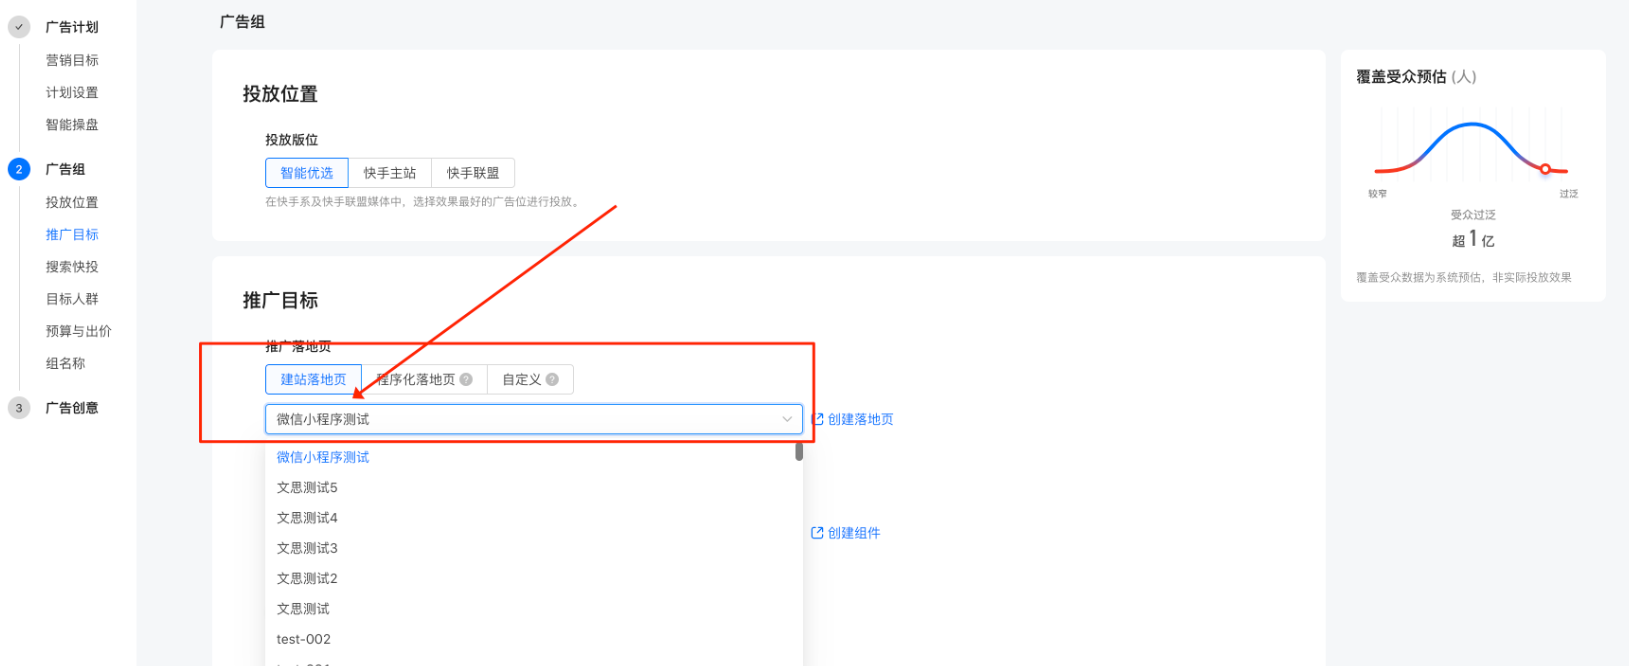The width and height of the screenshot is (1629, 666).
Task: Click step 3 circle for 广告创意
Action: pyautogui.click(x=19, y=408)
